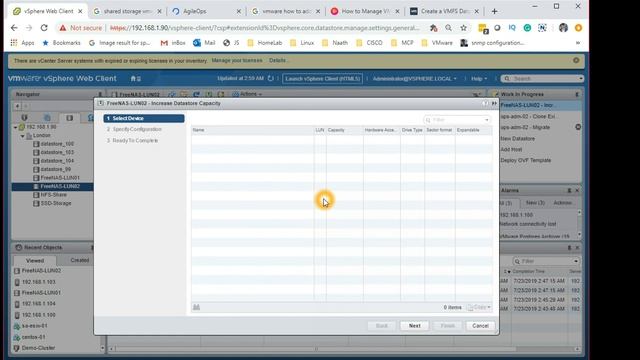The width and height of the screenshot is (640, 360).
Task: Open the VMs and Templates navigator tab
Action: [x=47, y=118]
